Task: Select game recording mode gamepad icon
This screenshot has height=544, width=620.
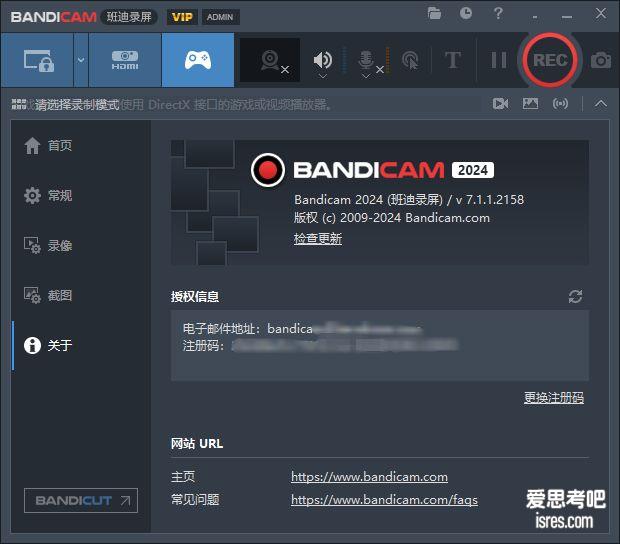Action: pyautogui.click(x=198, y=60)
